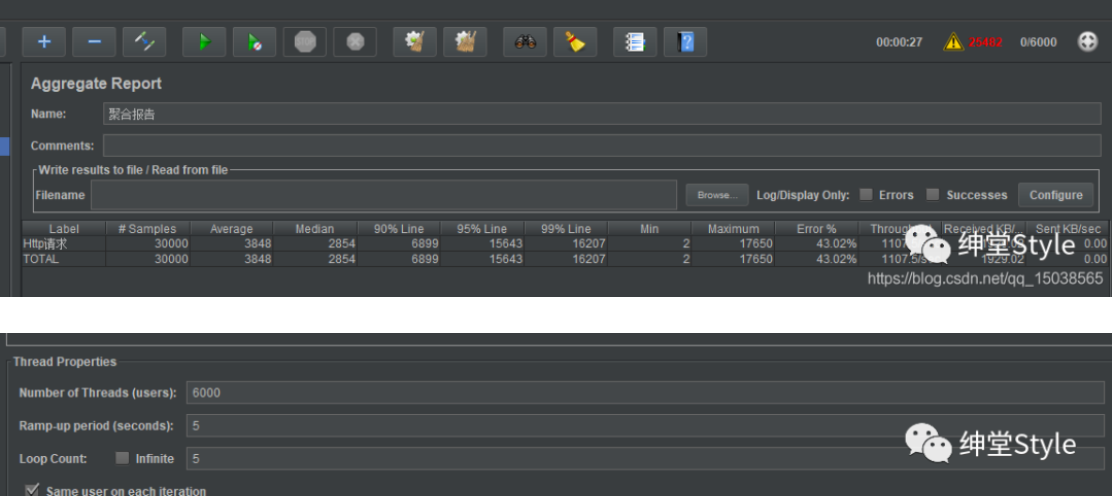This screenshot has height=497, width=1112.
Task: Click the 95% Line column header
Action: [482, 228]
